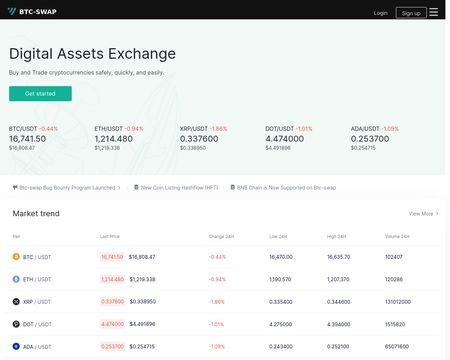Click BTC volume value 102407

tap(394, 257)
